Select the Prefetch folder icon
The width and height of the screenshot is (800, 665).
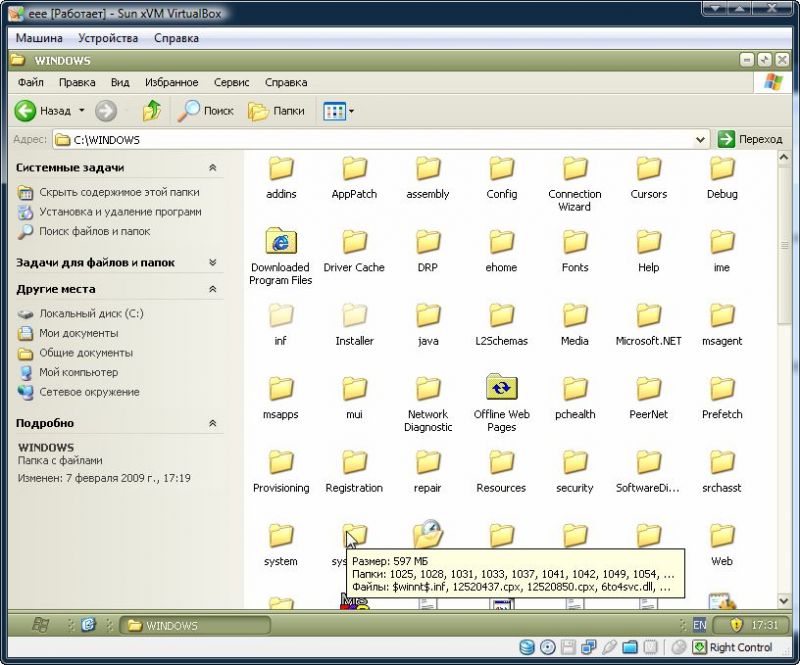(722, 389)
